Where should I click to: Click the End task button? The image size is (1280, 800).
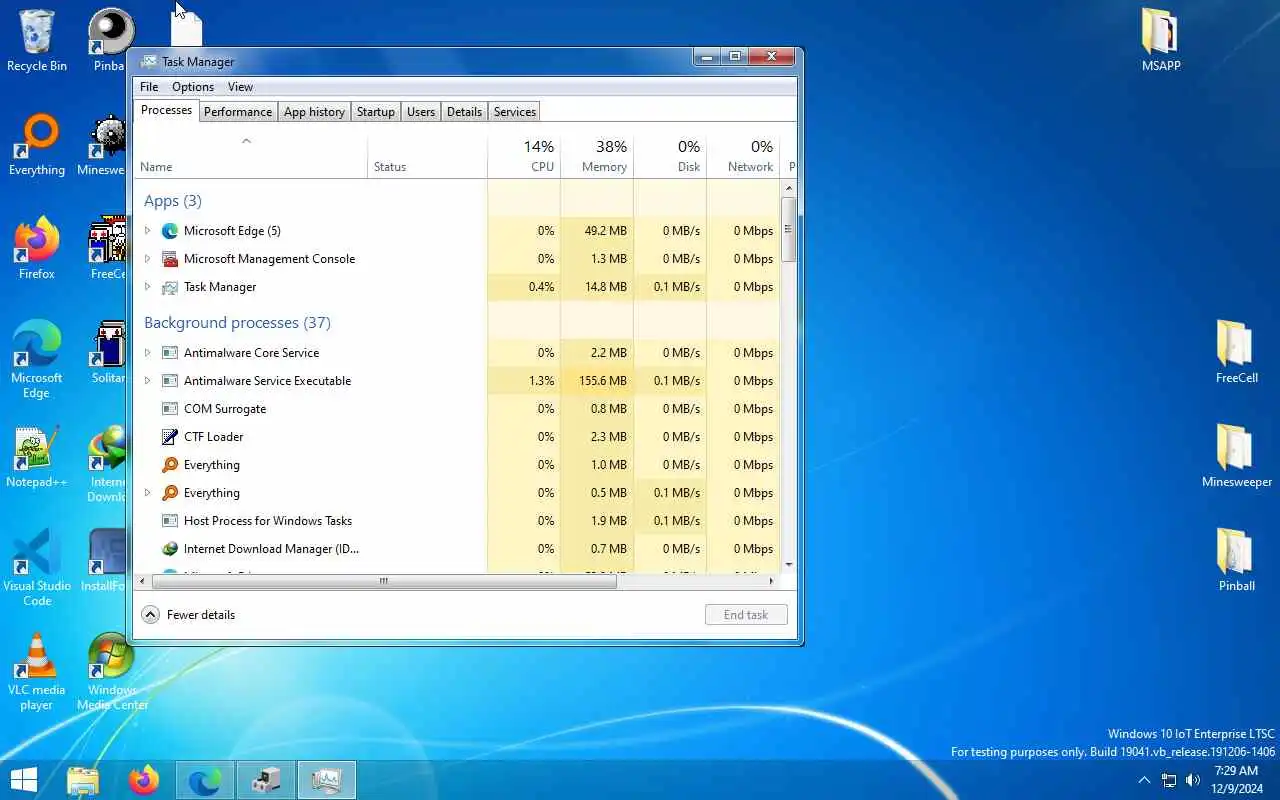[746, 615]
